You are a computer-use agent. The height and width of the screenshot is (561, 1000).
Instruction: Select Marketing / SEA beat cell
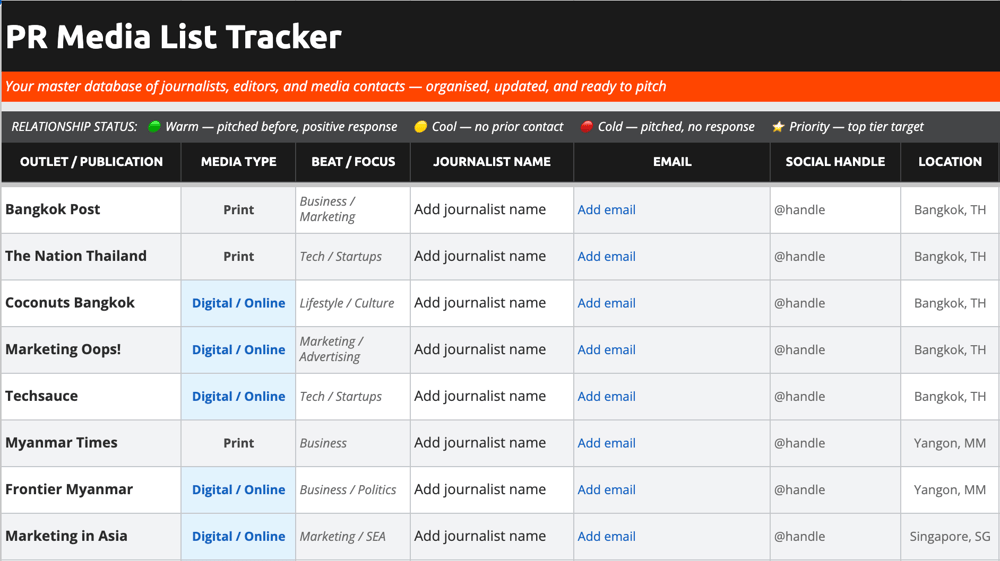(353, 536)
